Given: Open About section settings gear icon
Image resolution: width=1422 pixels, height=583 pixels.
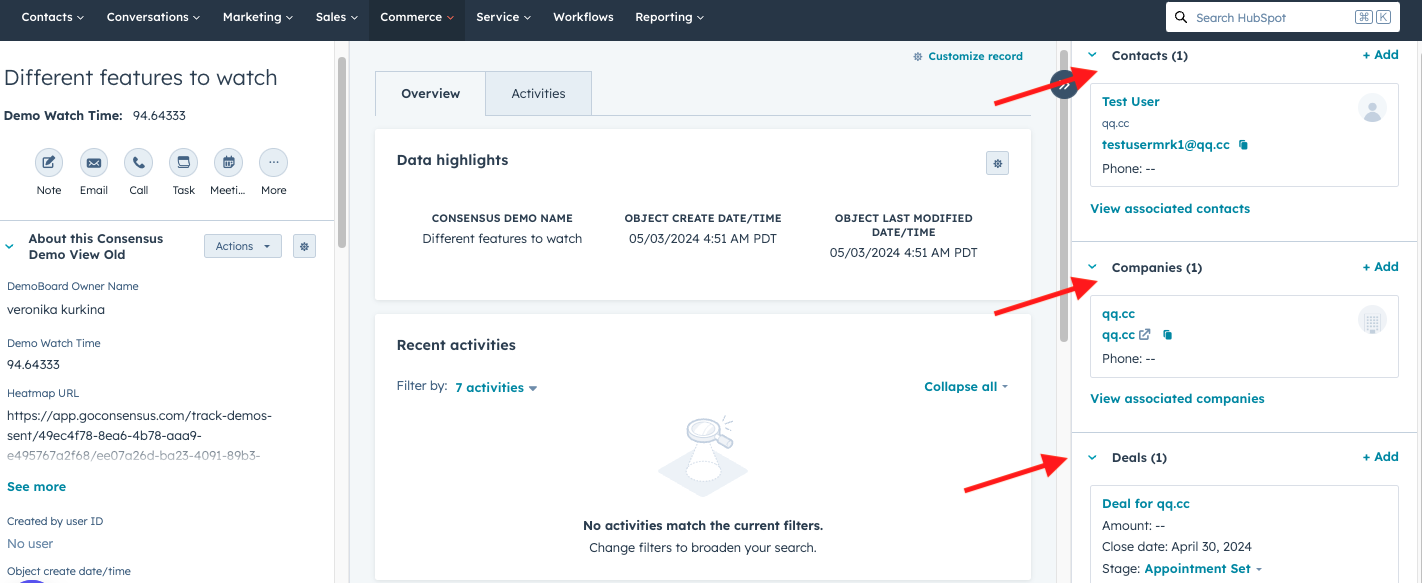Looking at the screenshot, I should (x=305, y=246).
